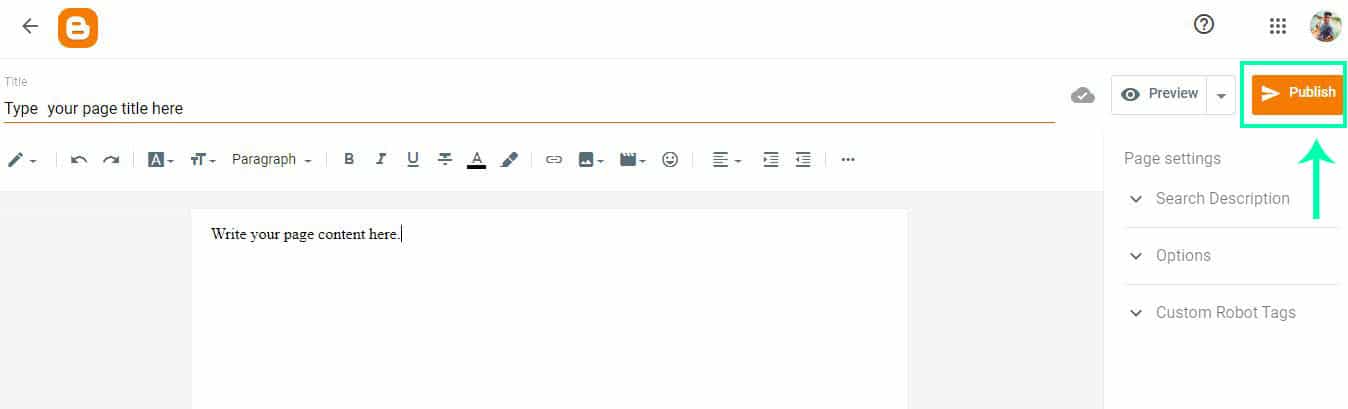Open the more options ellipsis menu
Viewport: 1348px width, 409px height.
click(848, 159)
